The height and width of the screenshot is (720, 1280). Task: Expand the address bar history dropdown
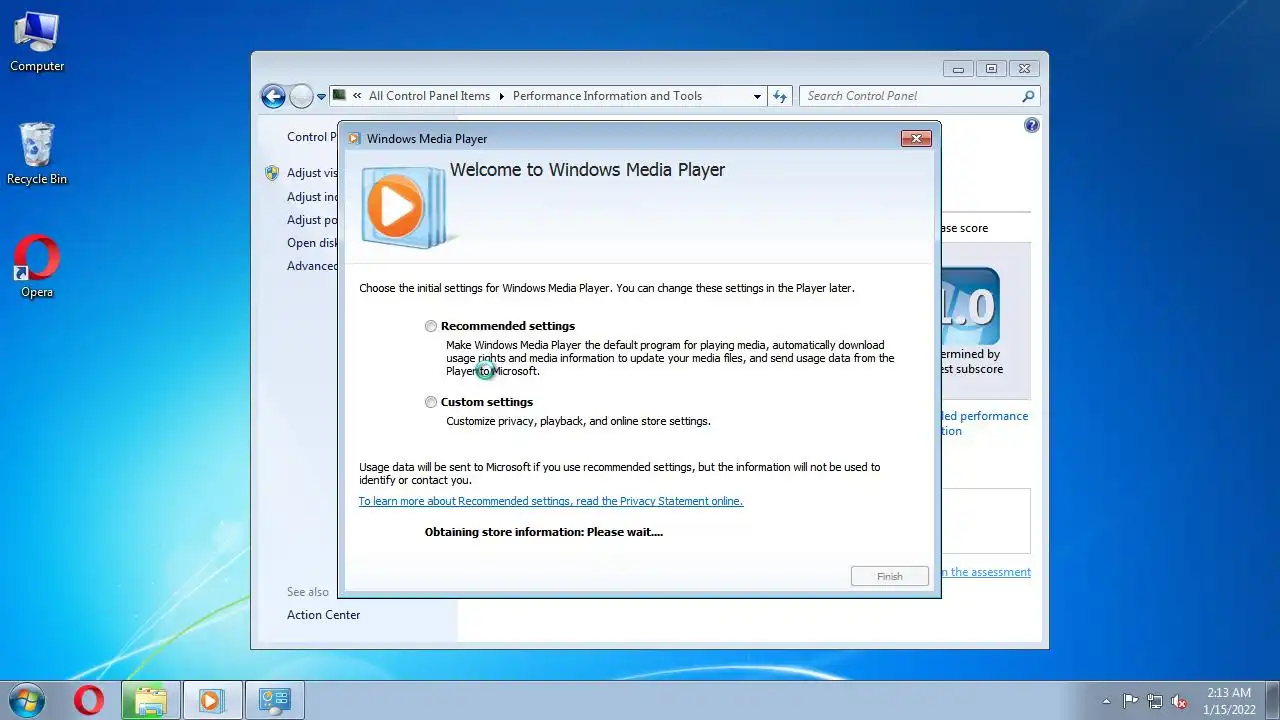(757, 96)
